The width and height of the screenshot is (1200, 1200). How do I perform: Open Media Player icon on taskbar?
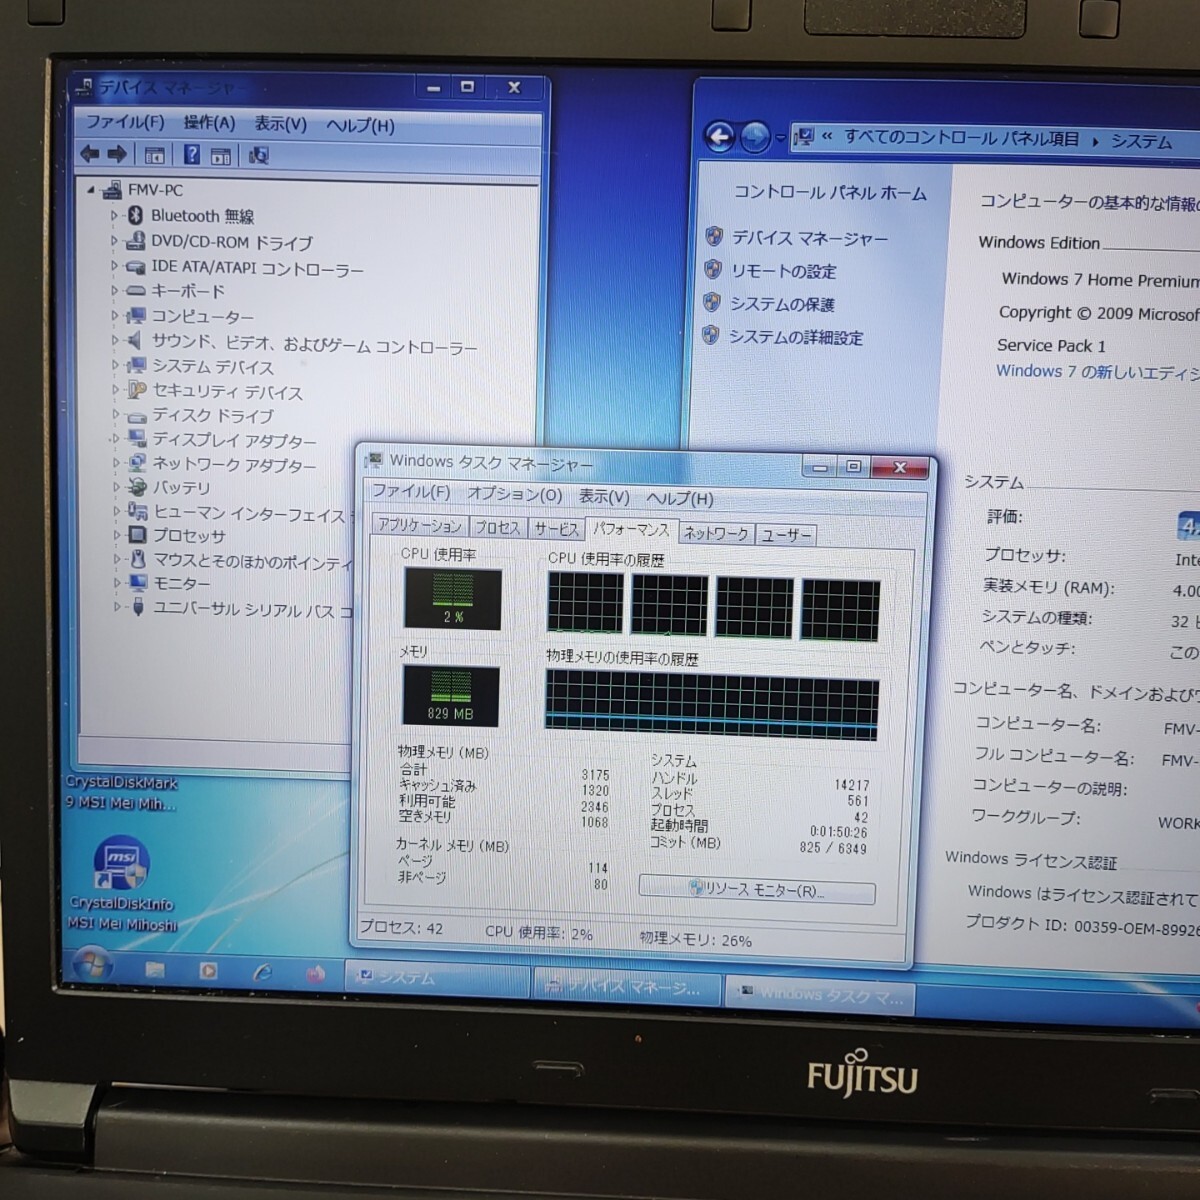coord(208,970)
